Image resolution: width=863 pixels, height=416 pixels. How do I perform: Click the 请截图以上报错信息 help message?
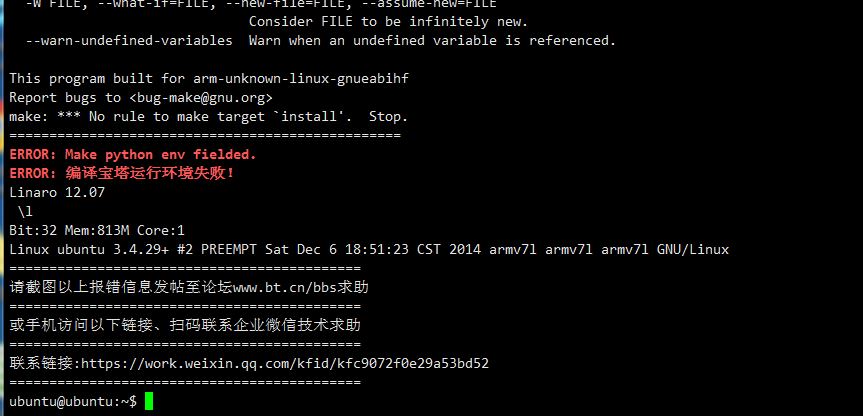click(189, 287)
